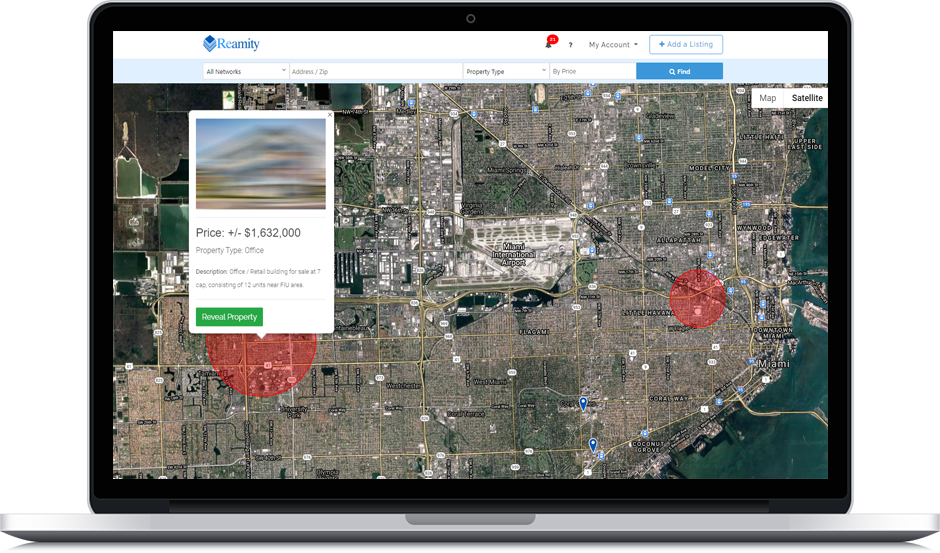Switch map view to Map

767,98
